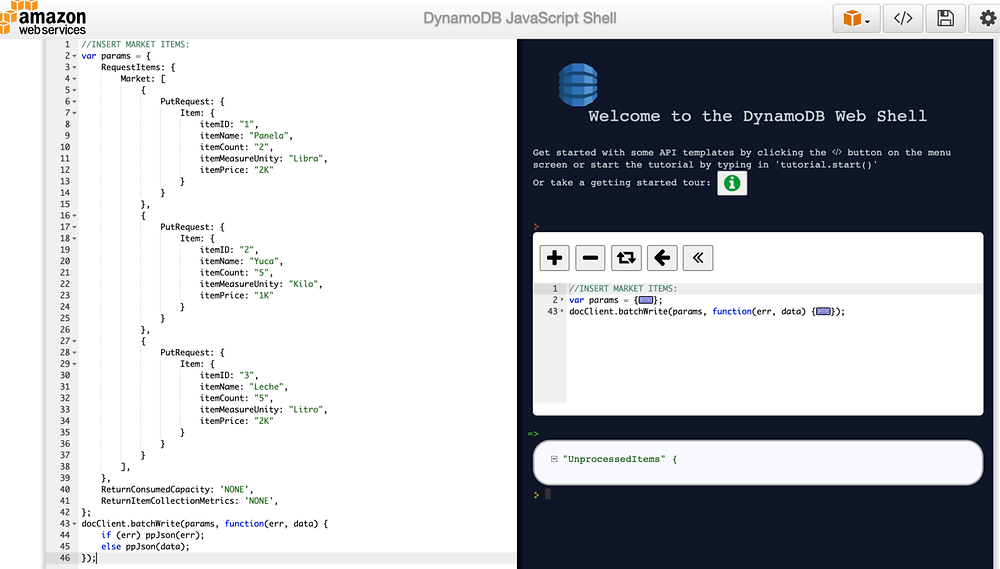This screenshot has height=569, width=1000.
Task: Click the Market: [ line in editor
Action: [143, 79]
